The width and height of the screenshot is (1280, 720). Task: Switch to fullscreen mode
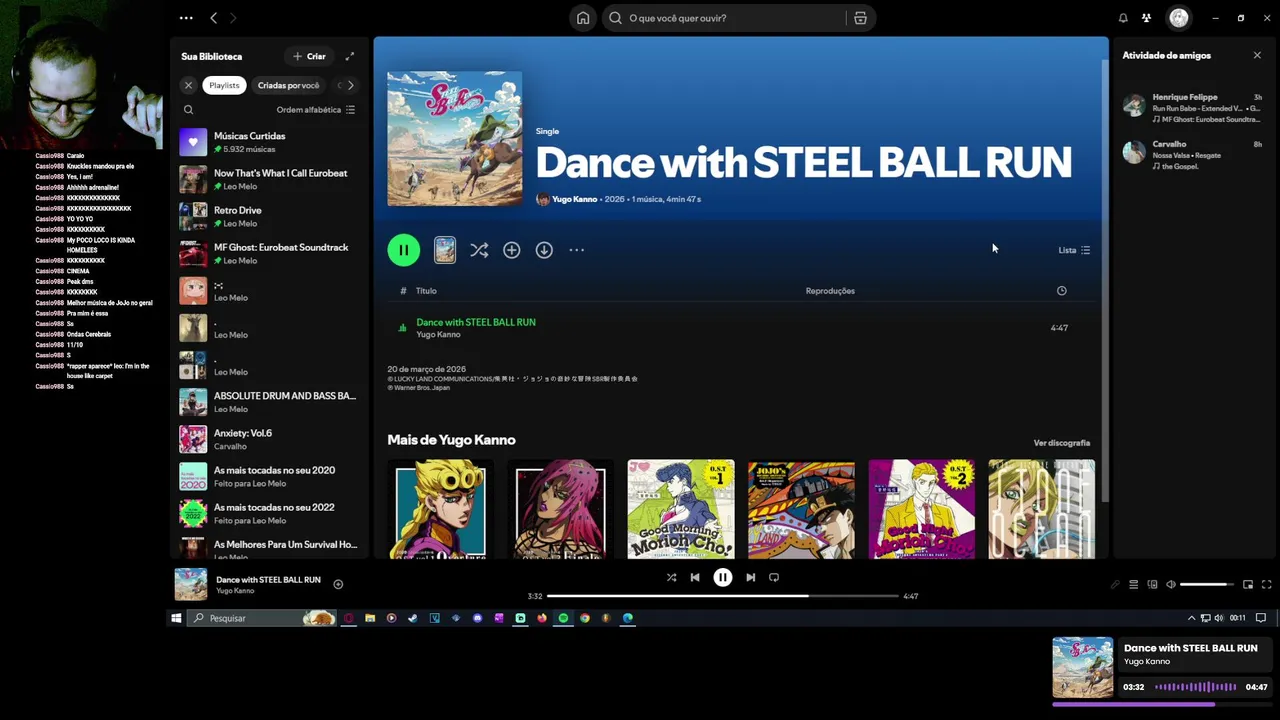point(1266,584)
